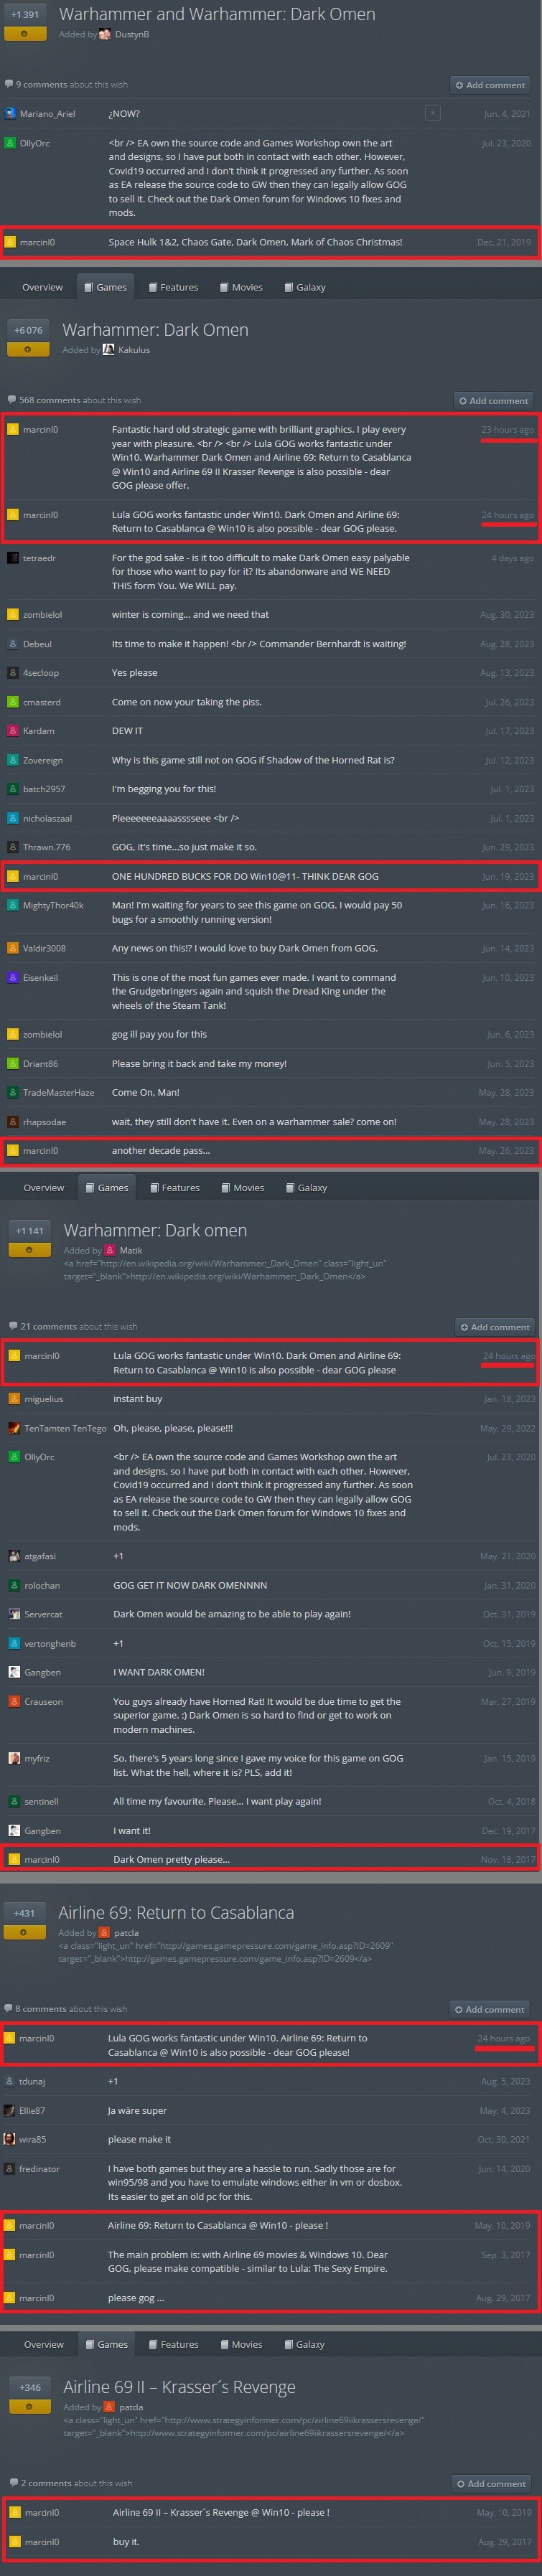The height and width of the screenshot is (2576, 542).
Task: Open the OllyOrc username link in the first wish
Action: (x=35, y=143)
